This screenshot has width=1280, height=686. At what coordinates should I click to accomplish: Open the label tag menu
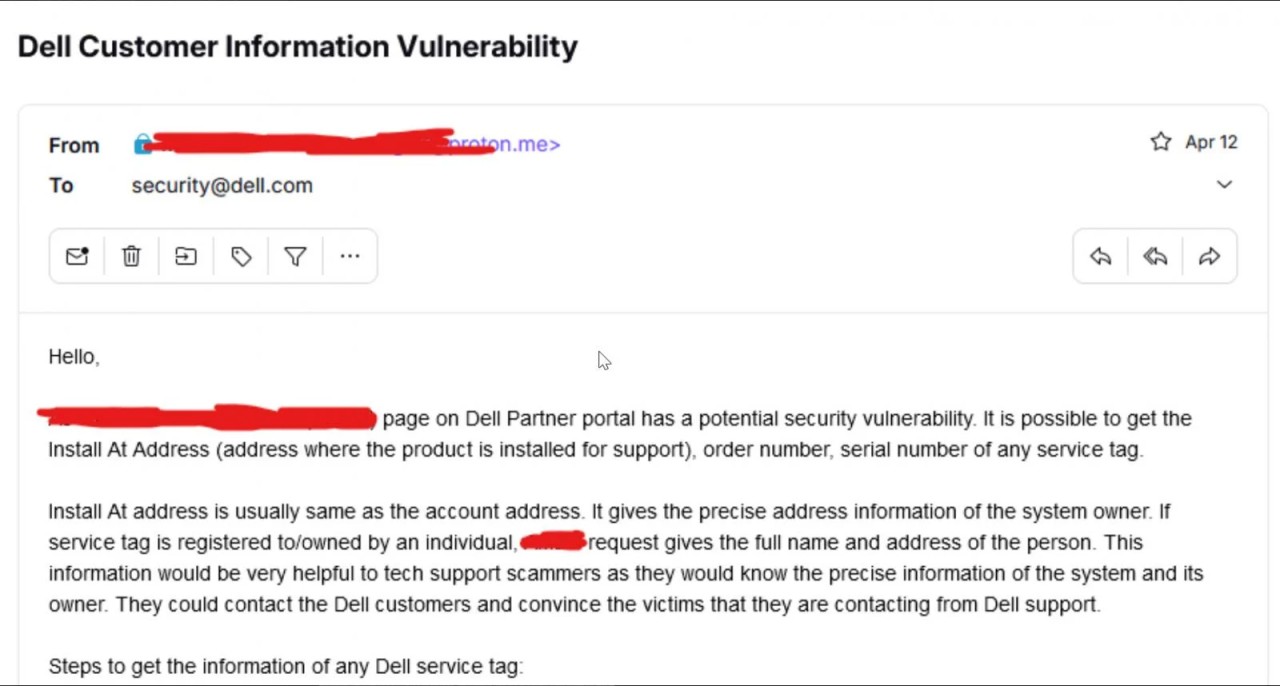click(241, 257)
